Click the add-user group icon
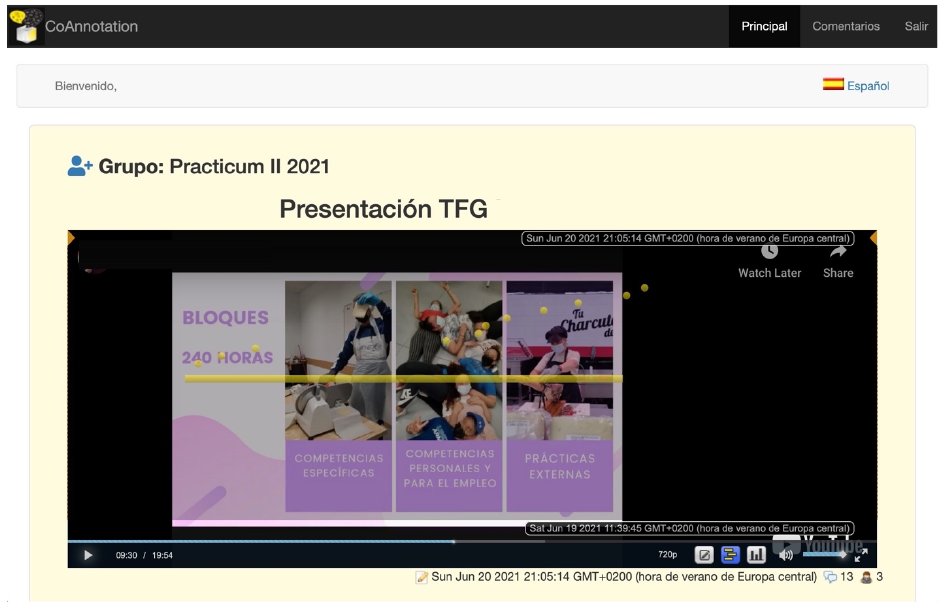The width and height of the screenshot is (945, 608). point(80,166)
